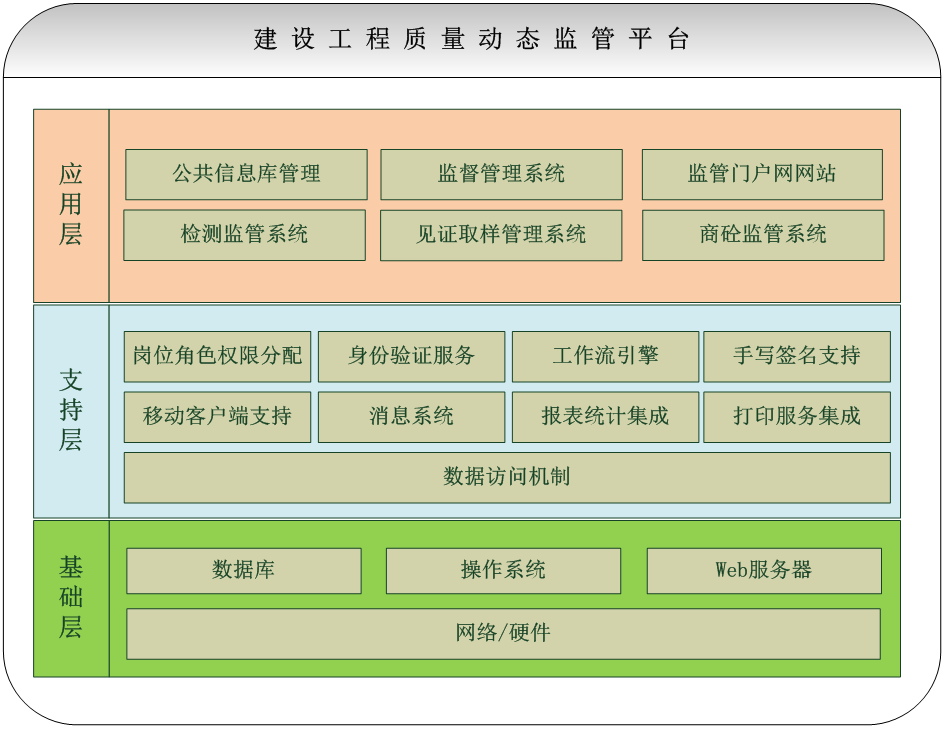This screenshot has width=945, height=729.
Task: Click the 数据访问机制 bar
Action: [507, 478]
